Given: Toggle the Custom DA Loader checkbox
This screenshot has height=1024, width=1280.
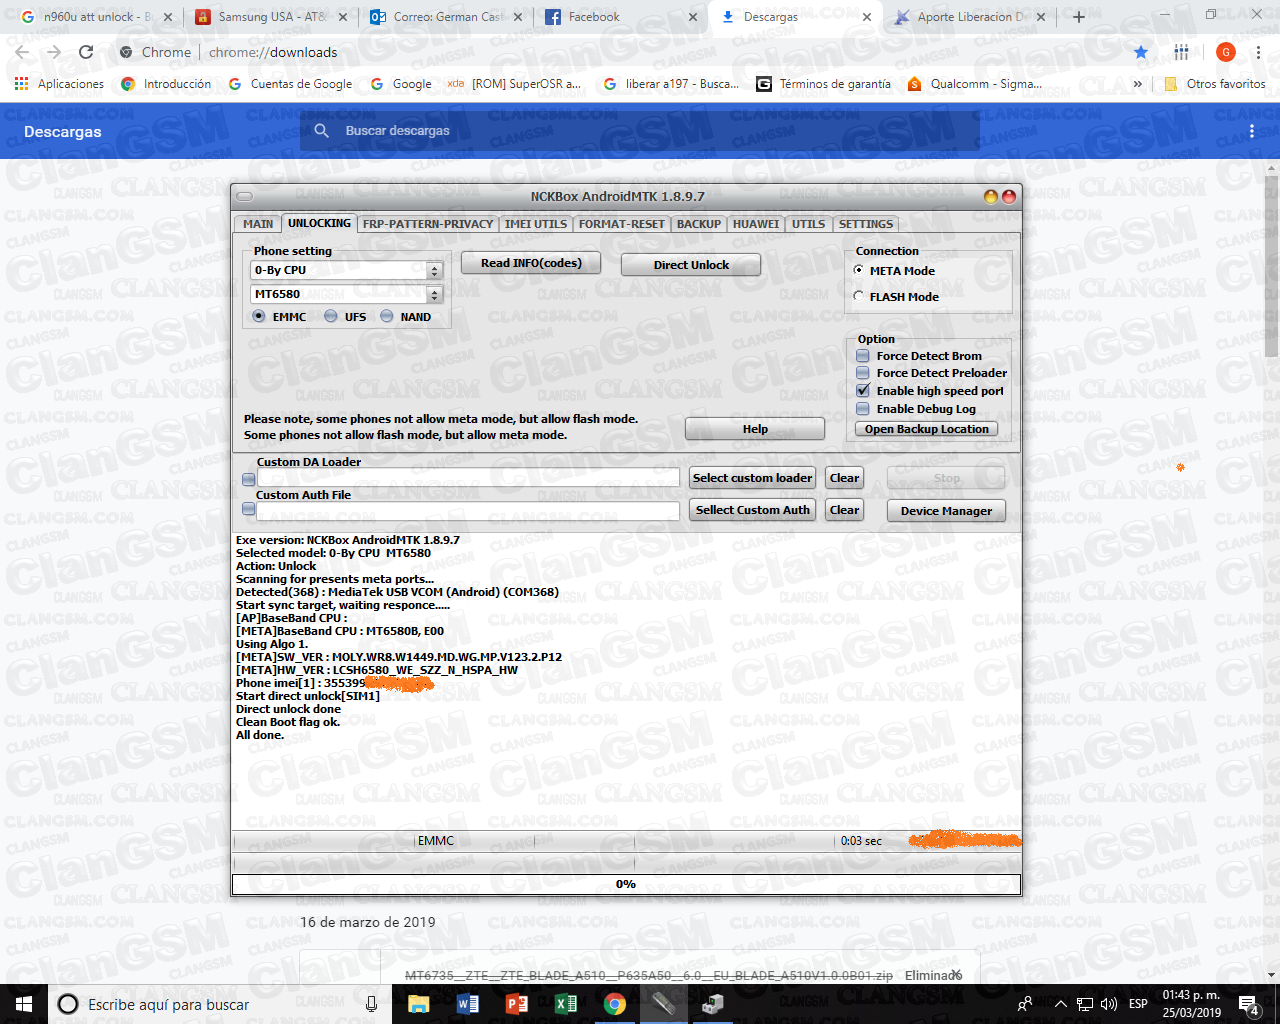Looking at the screenshot, I should 248,479.
